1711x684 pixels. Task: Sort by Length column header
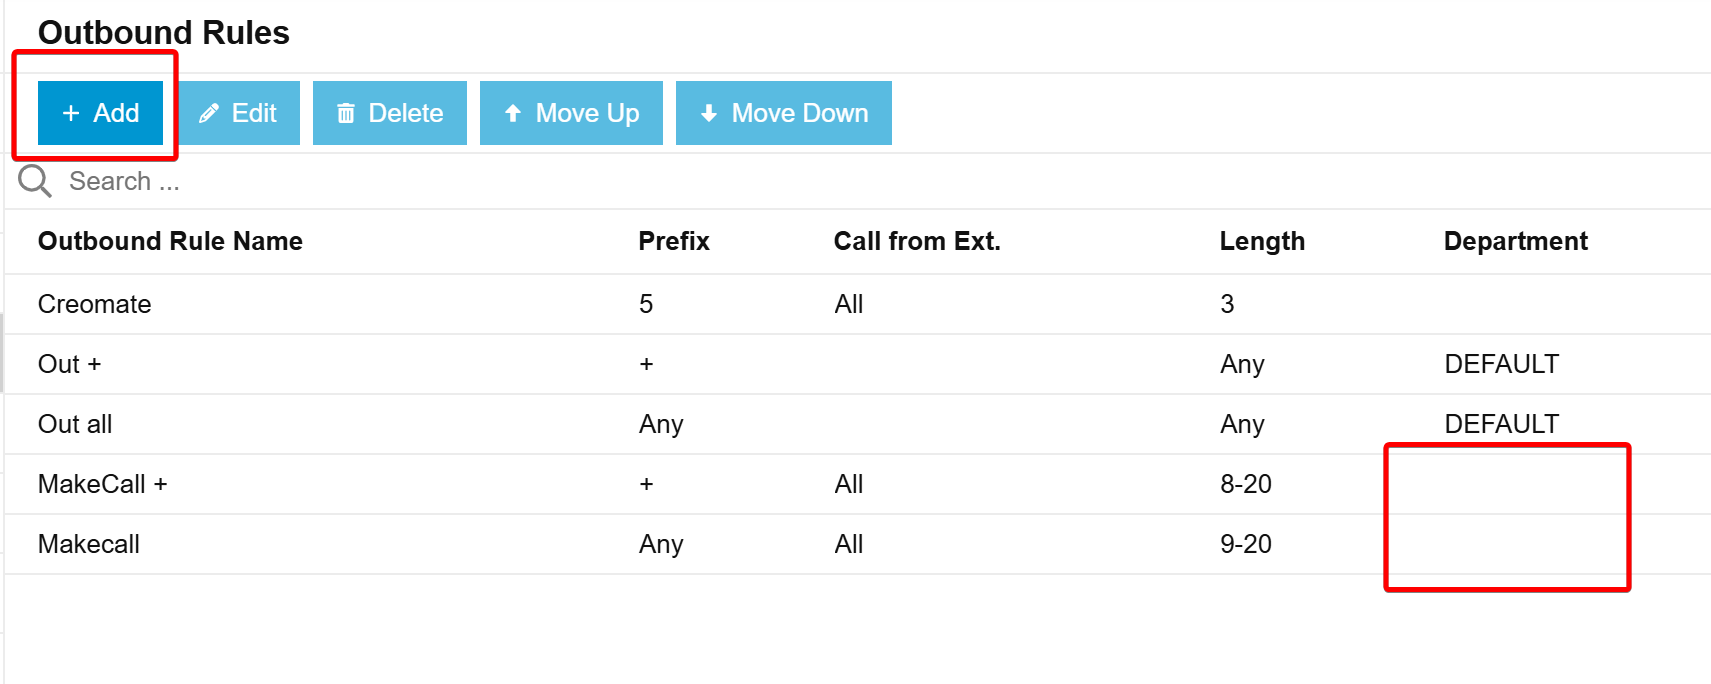[x=1262, y=241]
